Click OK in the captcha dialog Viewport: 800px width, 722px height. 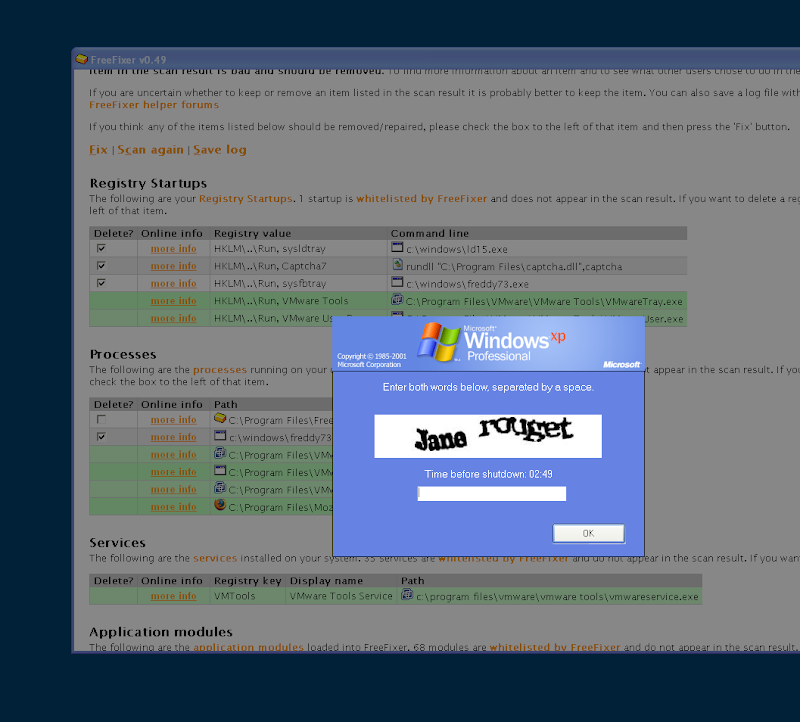tap(588, 533)
